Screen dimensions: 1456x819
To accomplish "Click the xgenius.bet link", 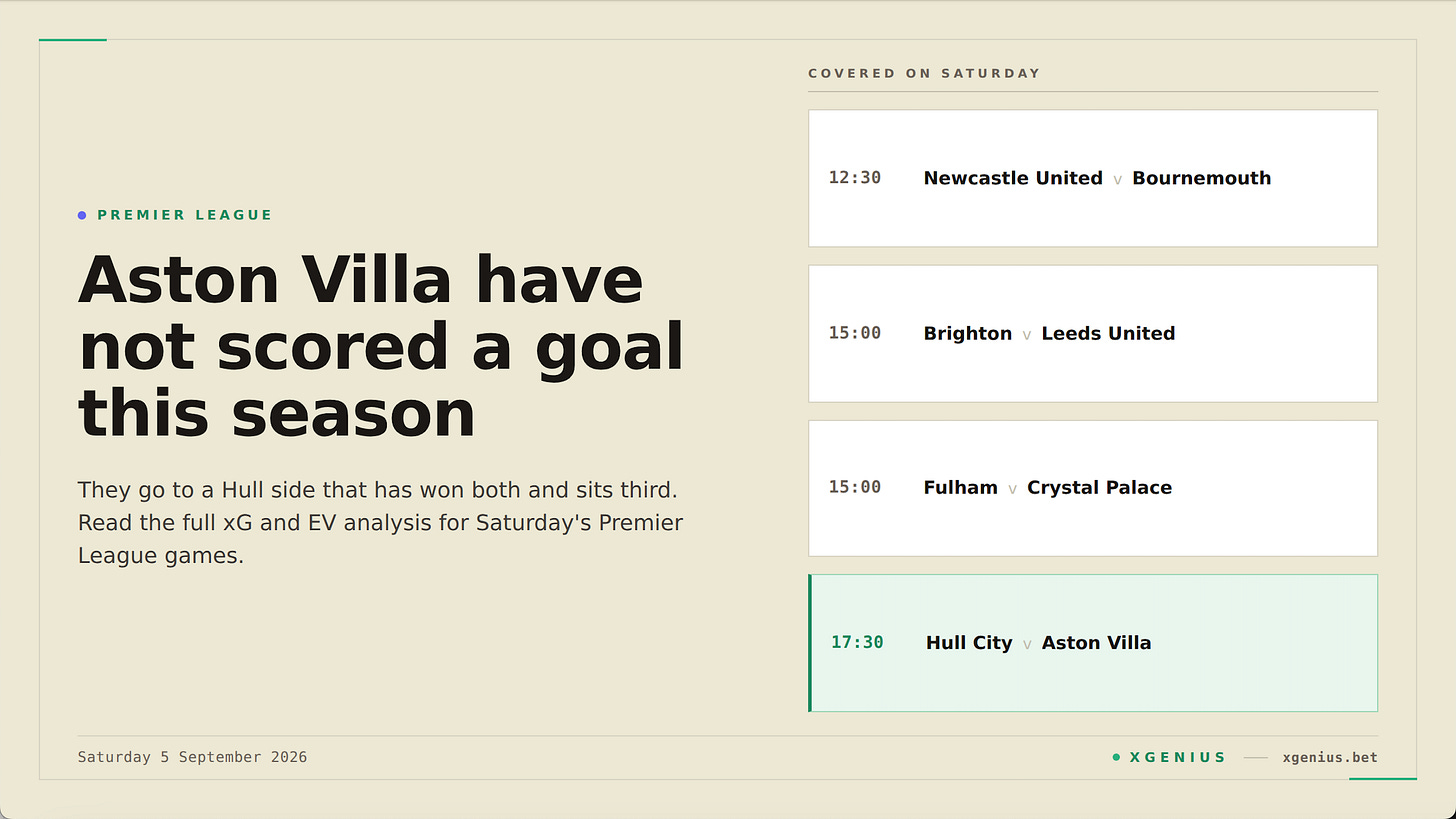I will (1330, 757).
